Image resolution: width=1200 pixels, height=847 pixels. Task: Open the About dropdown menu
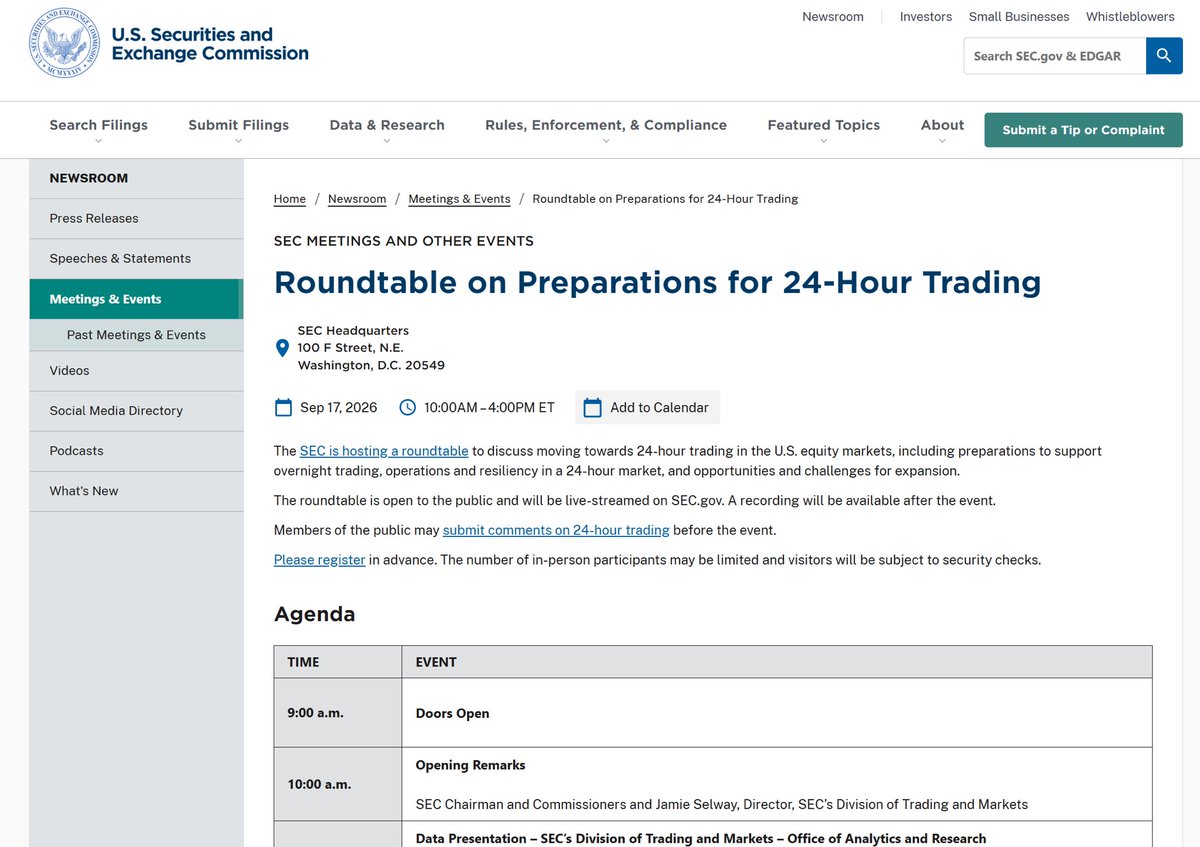942,129
